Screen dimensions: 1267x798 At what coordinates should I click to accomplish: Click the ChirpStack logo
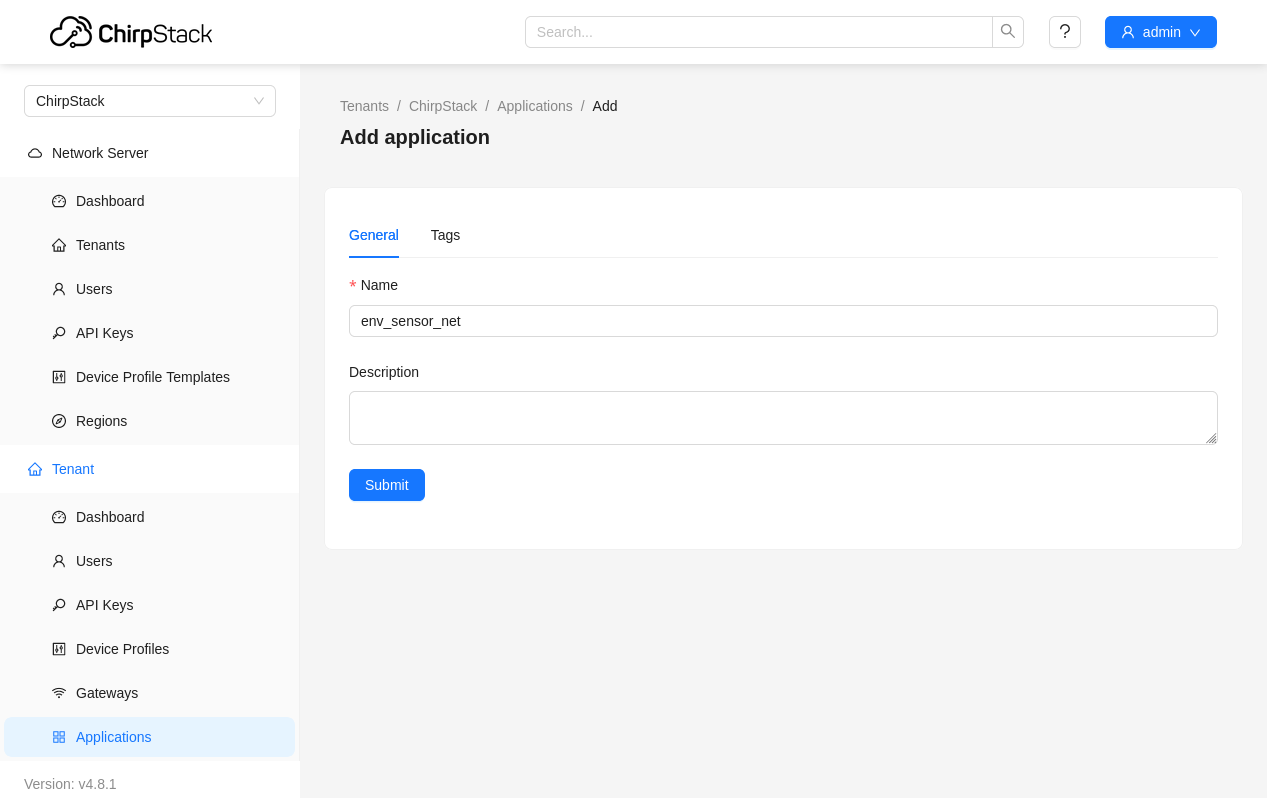pyautogui.click(x=131, y=32)
